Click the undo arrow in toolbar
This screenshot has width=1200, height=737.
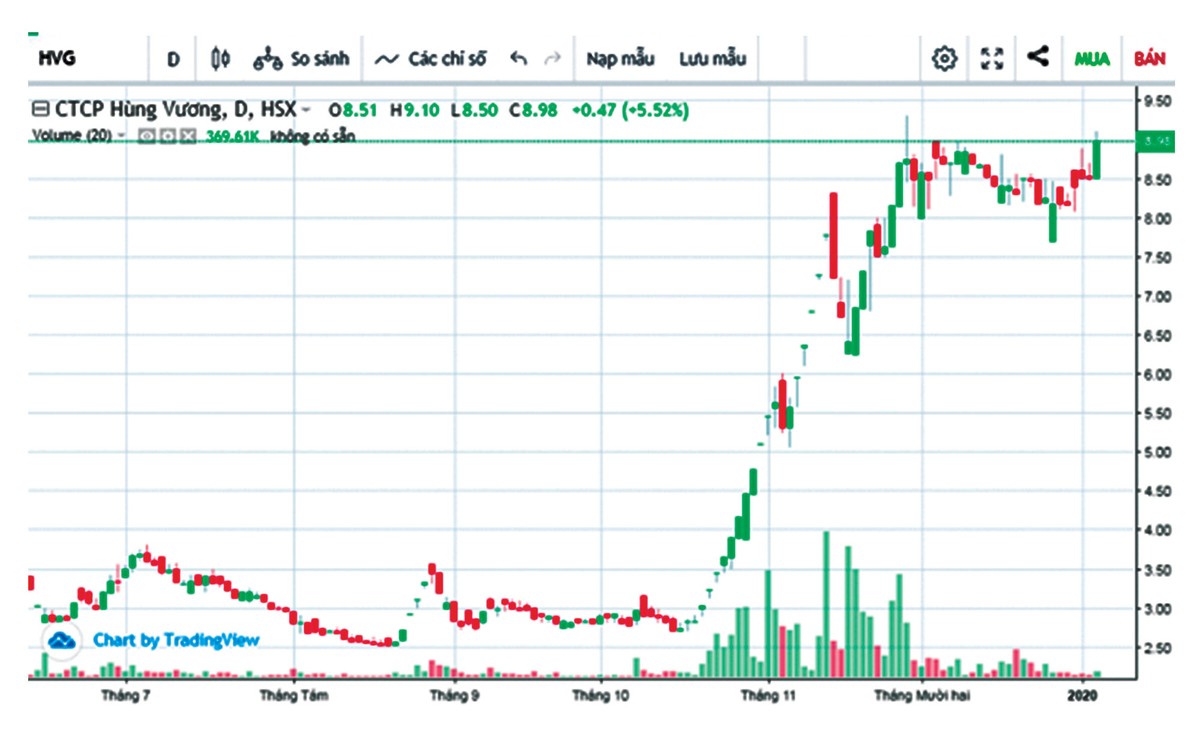[518, 58]
